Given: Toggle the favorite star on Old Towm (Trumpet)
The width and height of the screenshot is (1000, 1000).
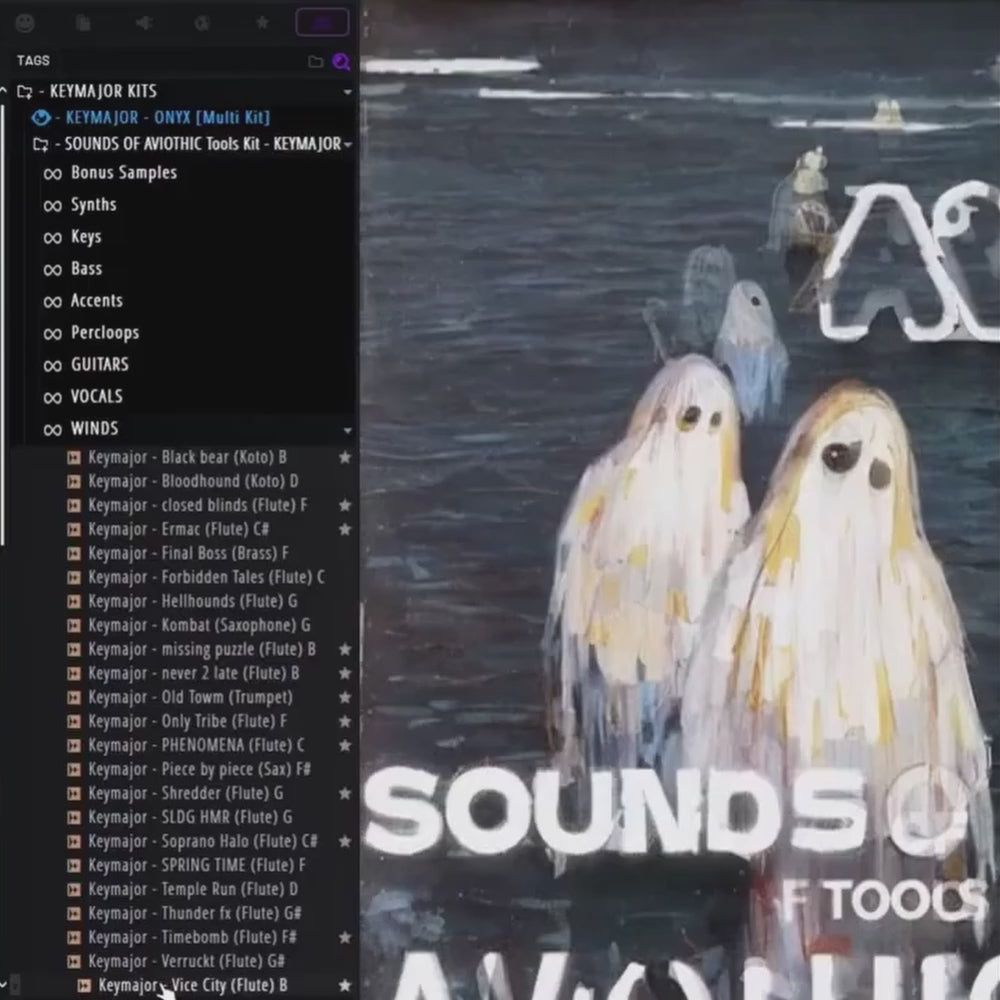Looking at the screenshot, I should (345, 697).
